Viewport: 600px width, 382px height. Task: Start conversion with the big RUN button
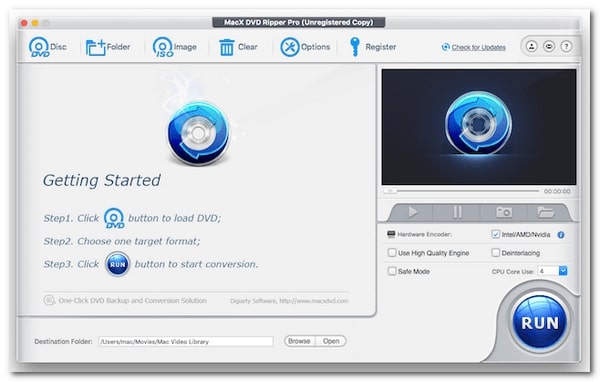(x=540, y=323)
